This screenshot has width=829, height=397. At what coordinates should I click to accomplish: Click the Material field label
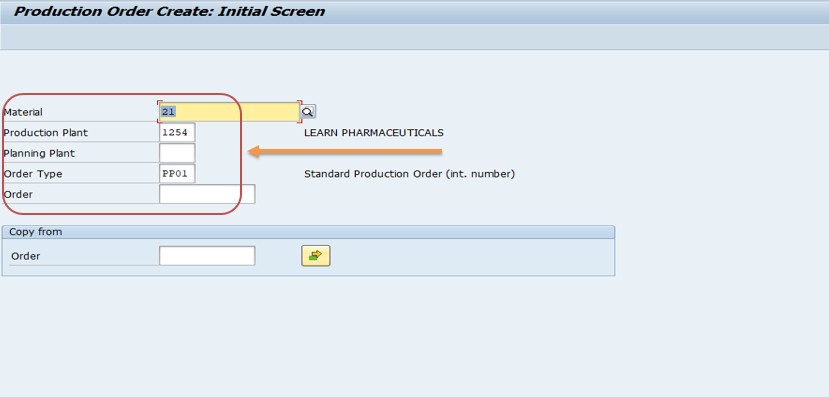point(23,112)
